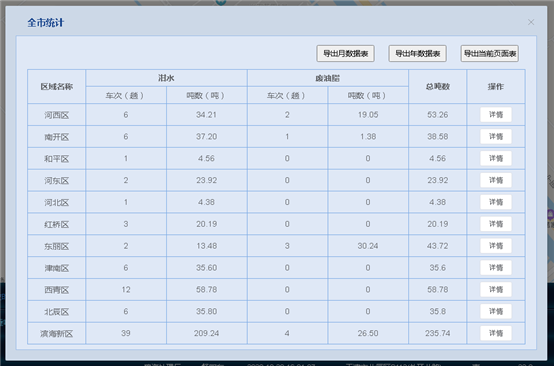Click the 53.26 total tonnage cell
This screenshot has height=366, width=554.
pos(437,115)
